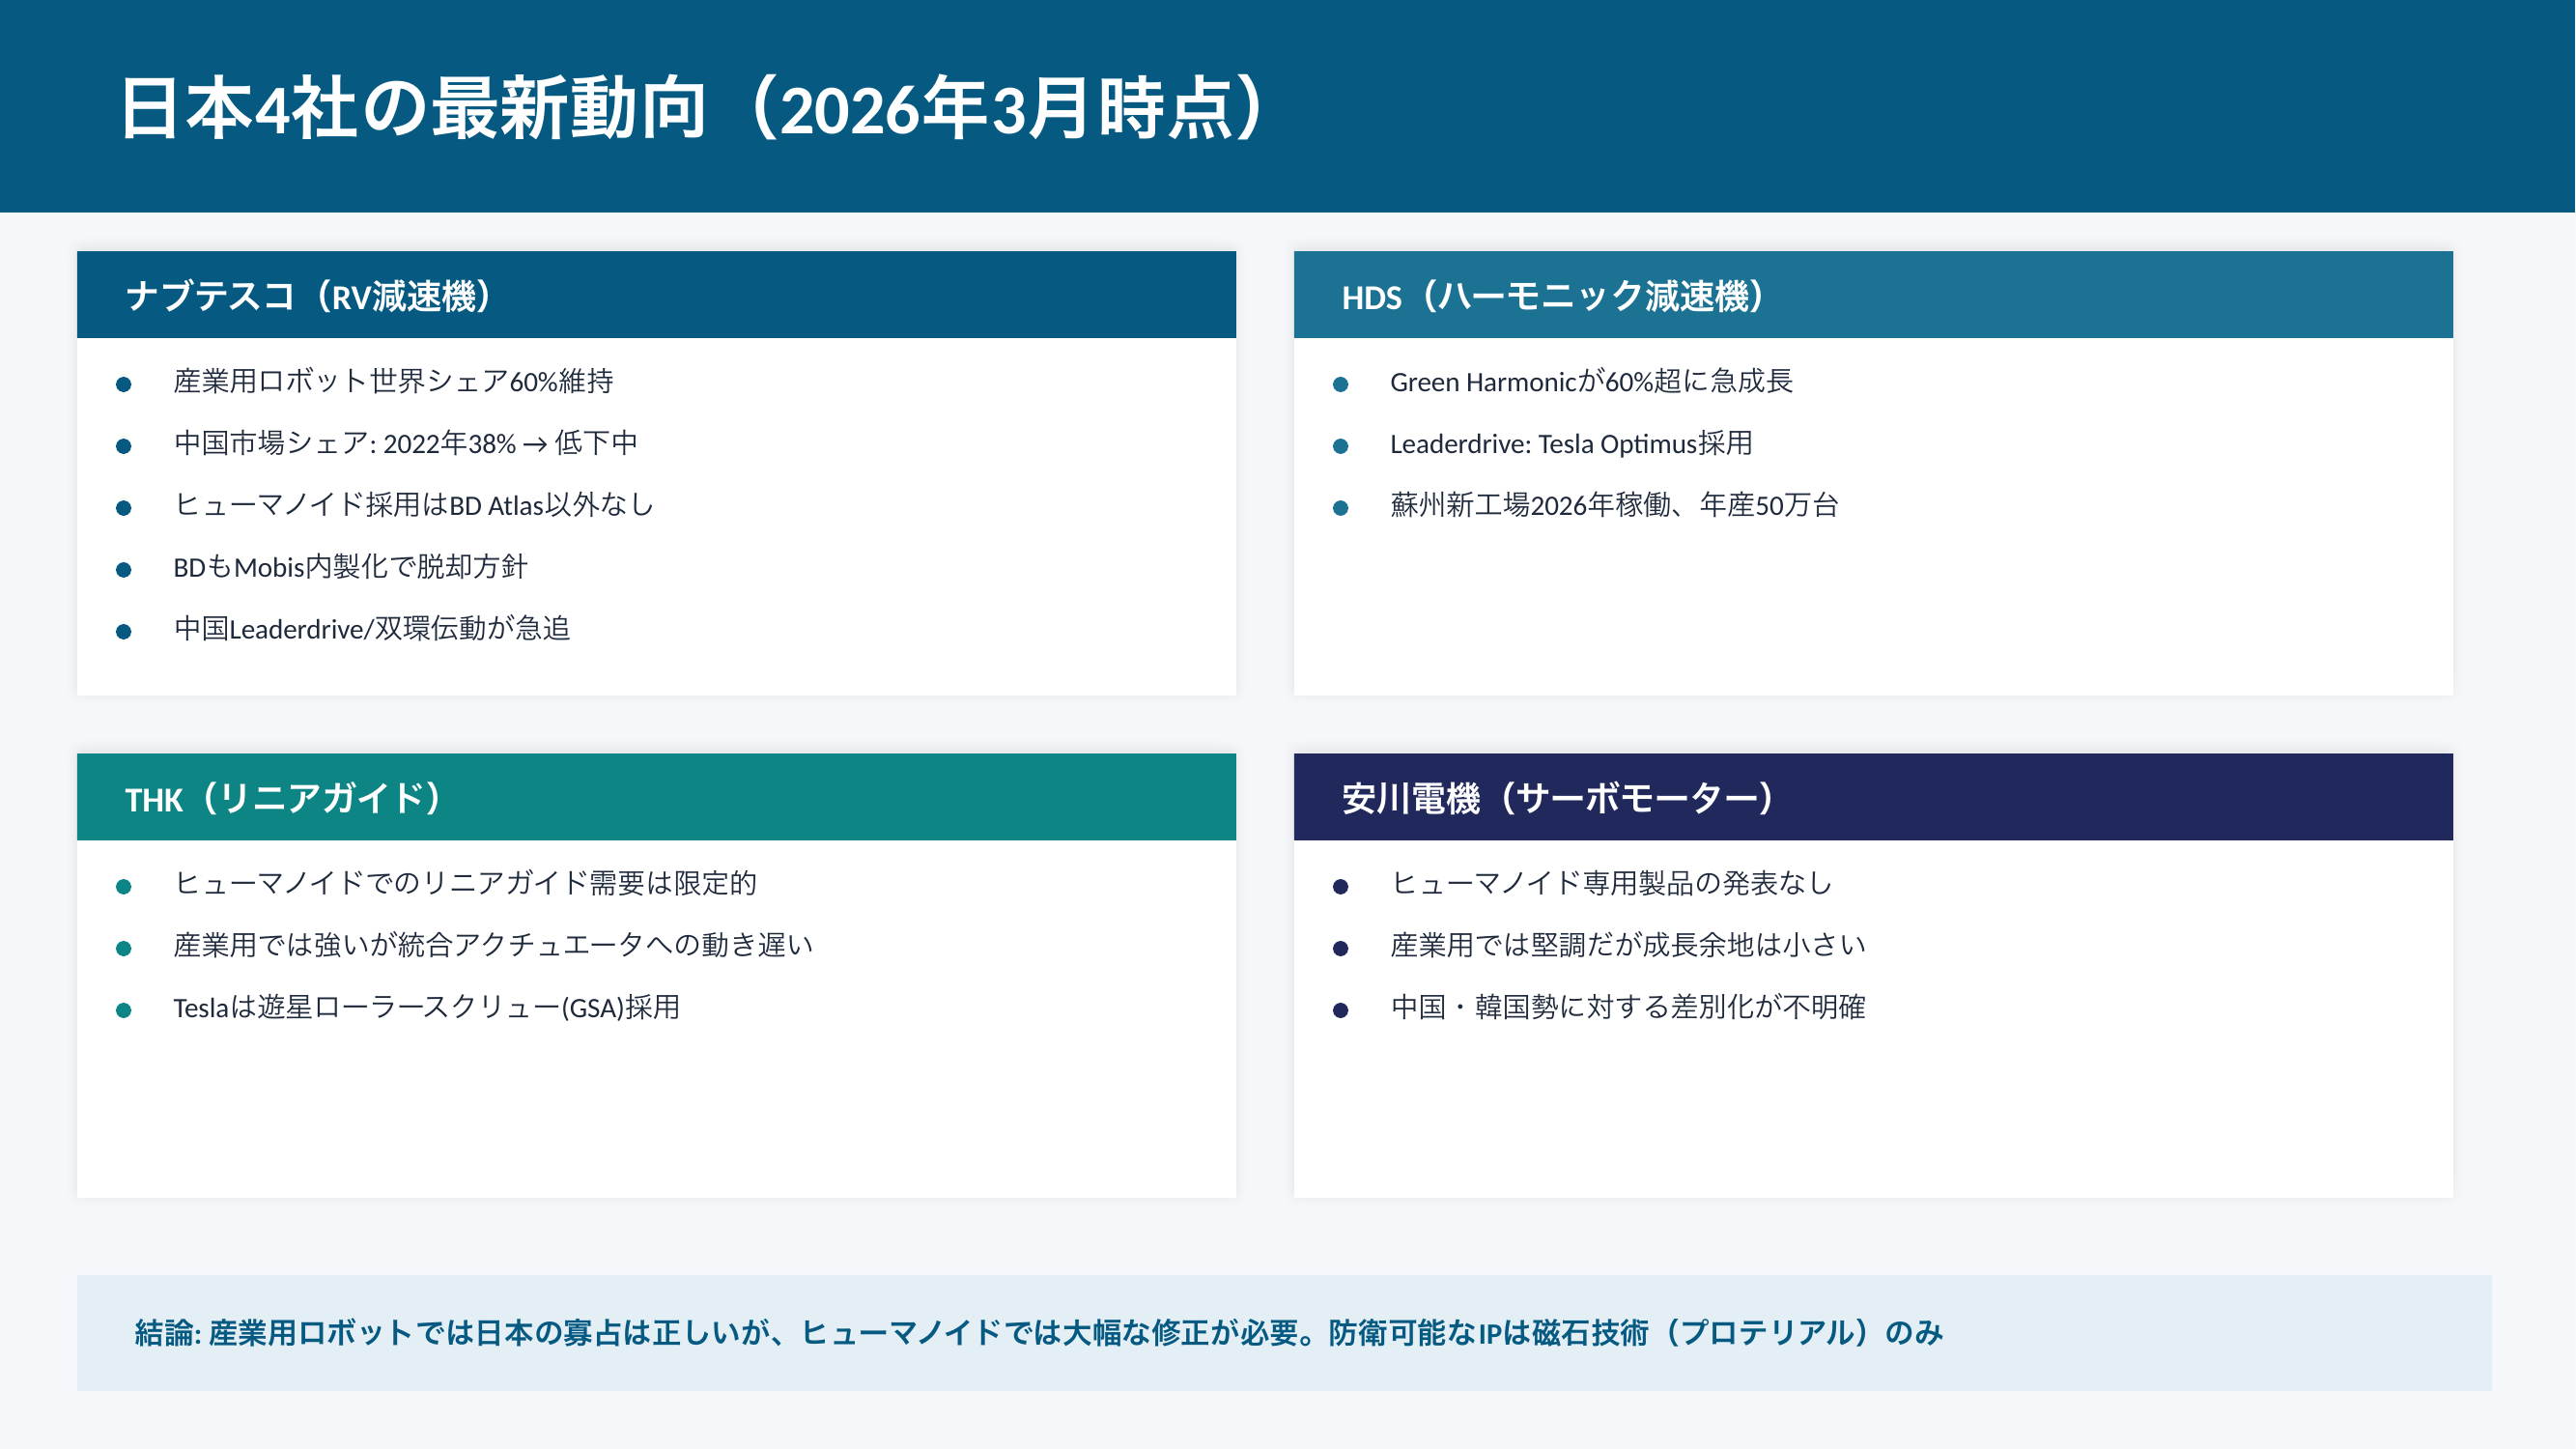Click the THK（リニアガイド） header bar
This screenshot has height=1449, width=2576.
pos(656,797)
